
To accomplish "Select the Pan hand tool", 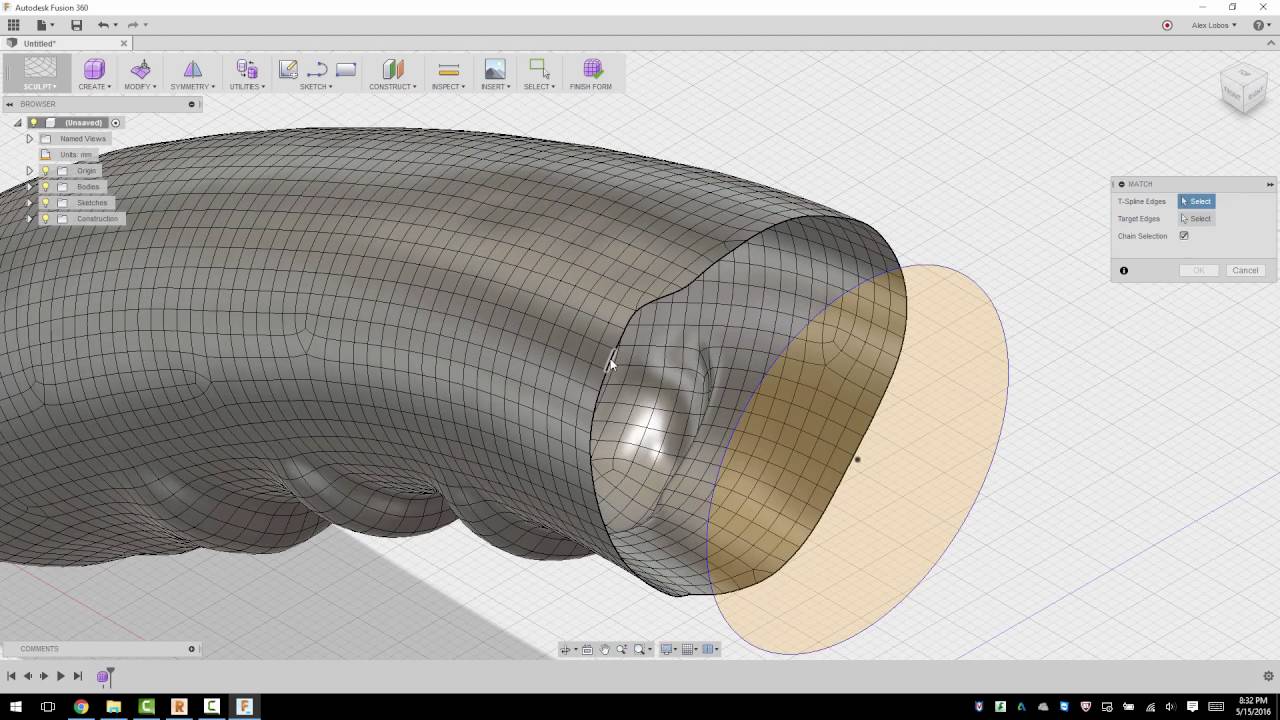I will pos(604,650).
